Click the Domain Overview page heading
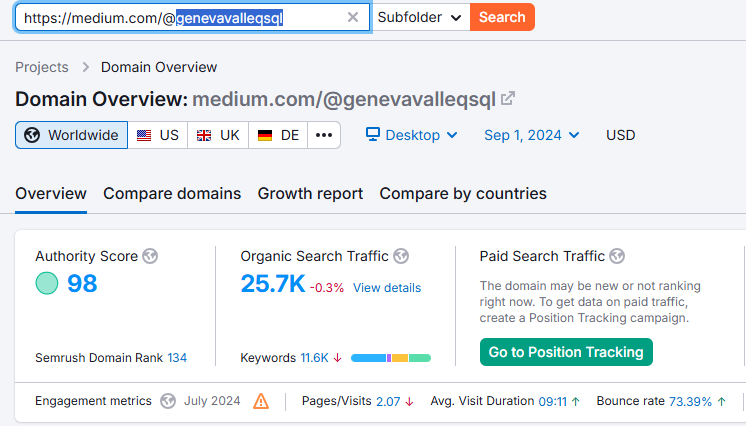 coord(102,99)
